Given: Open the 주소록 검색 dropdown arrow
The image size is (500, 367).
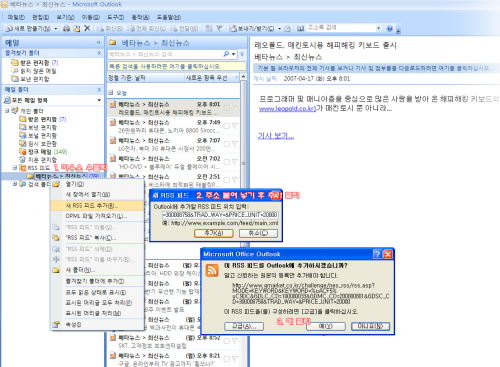Looking at the screenshot, I should click(x=378, y=28).
